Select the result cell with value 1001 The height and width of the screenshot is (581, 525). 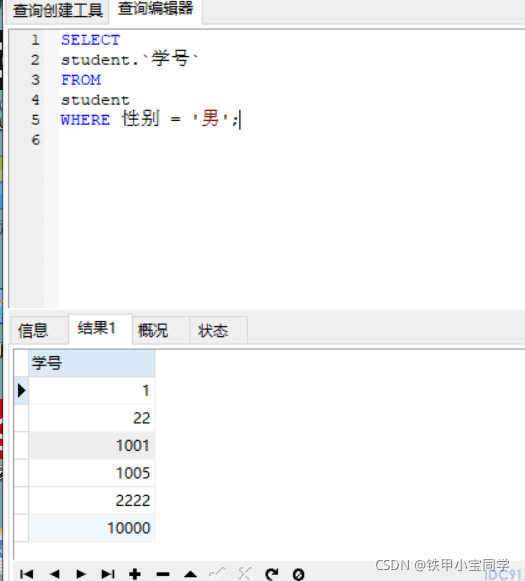tap(92, 445)
